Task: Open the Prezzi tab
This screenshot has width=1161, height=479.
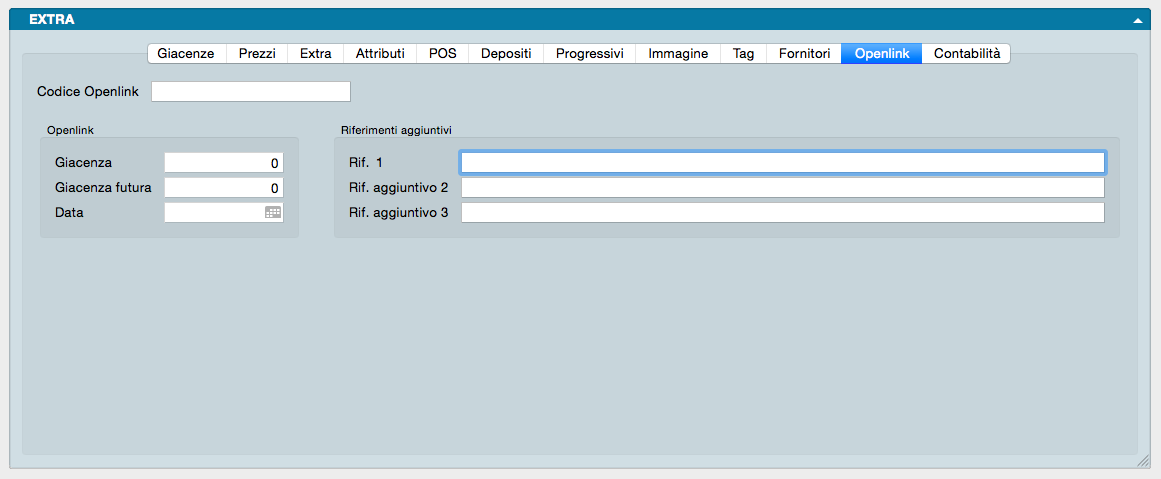Action: pyautogui.click(x=257, y=54)
